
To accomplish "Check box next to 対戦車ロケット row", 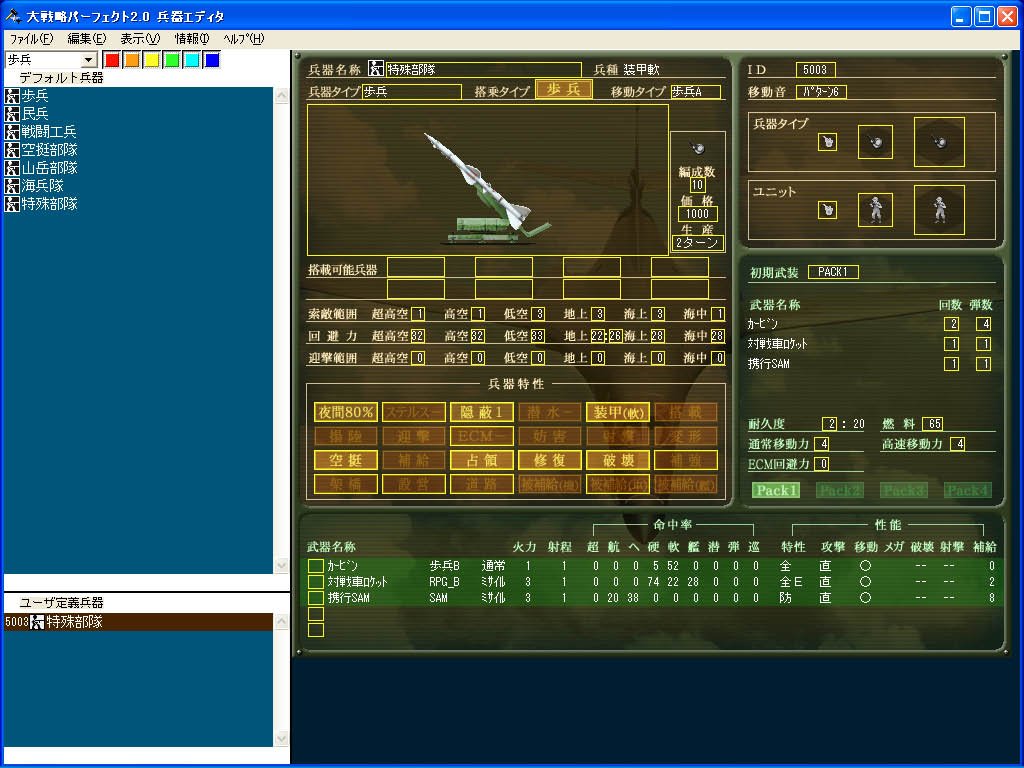I will coord(315,582).
